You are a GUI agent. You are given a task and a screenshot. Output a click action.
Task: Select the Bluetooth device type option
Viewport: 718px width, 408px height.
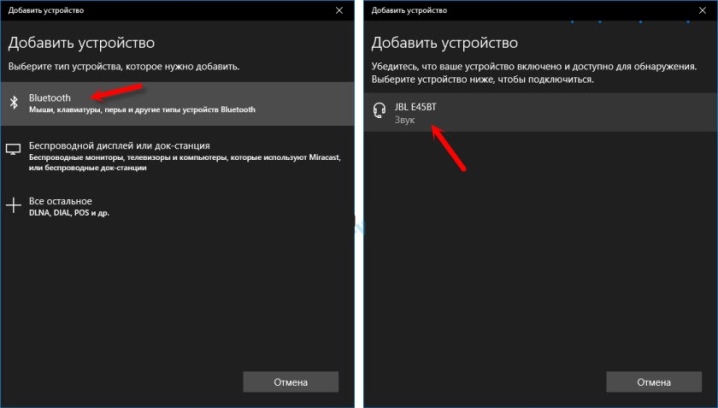tap(177, 103)
